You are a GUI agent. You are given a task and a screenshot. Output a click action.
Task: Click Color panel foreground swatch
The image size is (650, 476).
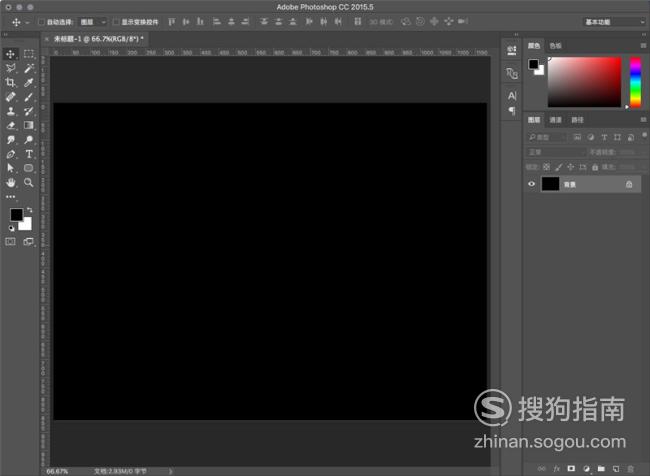533,64
